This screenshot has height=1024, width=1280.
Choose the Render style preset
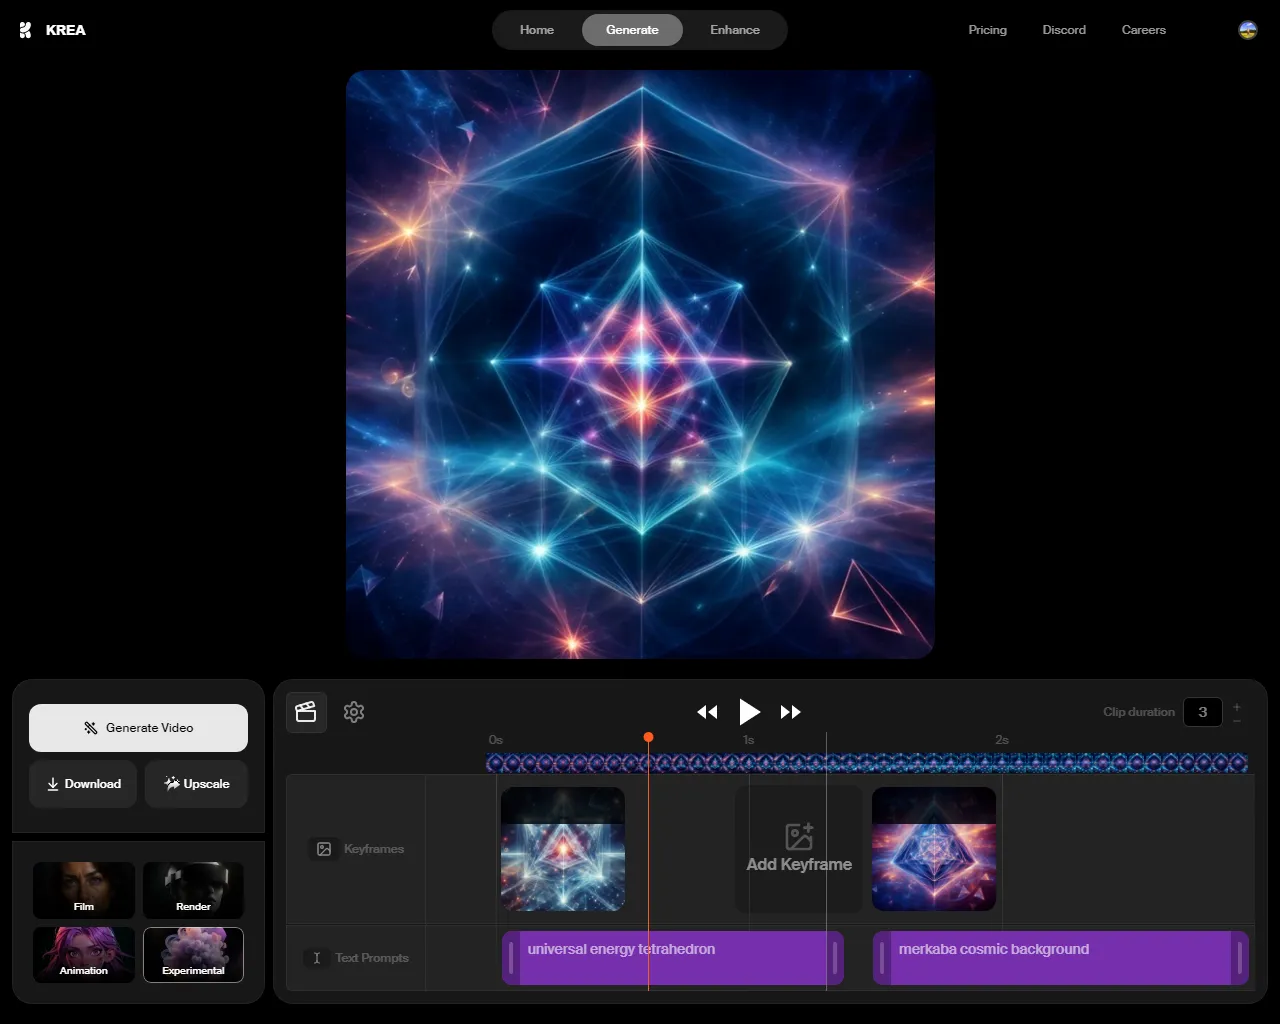[x=193, y=890]
